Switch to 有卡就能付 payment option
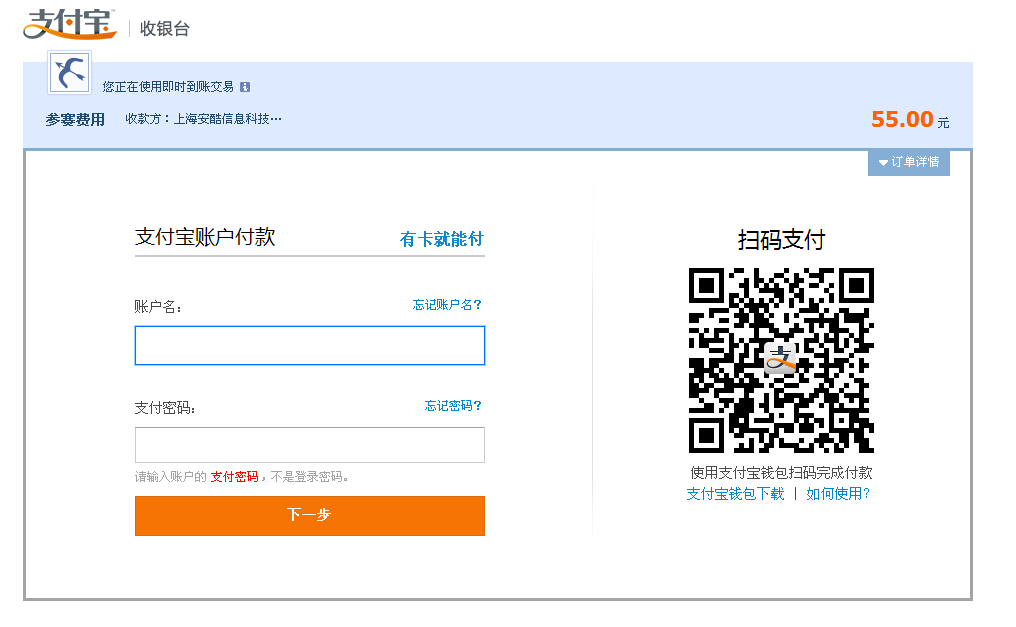Screen dimensions: 1016x627 tap(441, 239)
